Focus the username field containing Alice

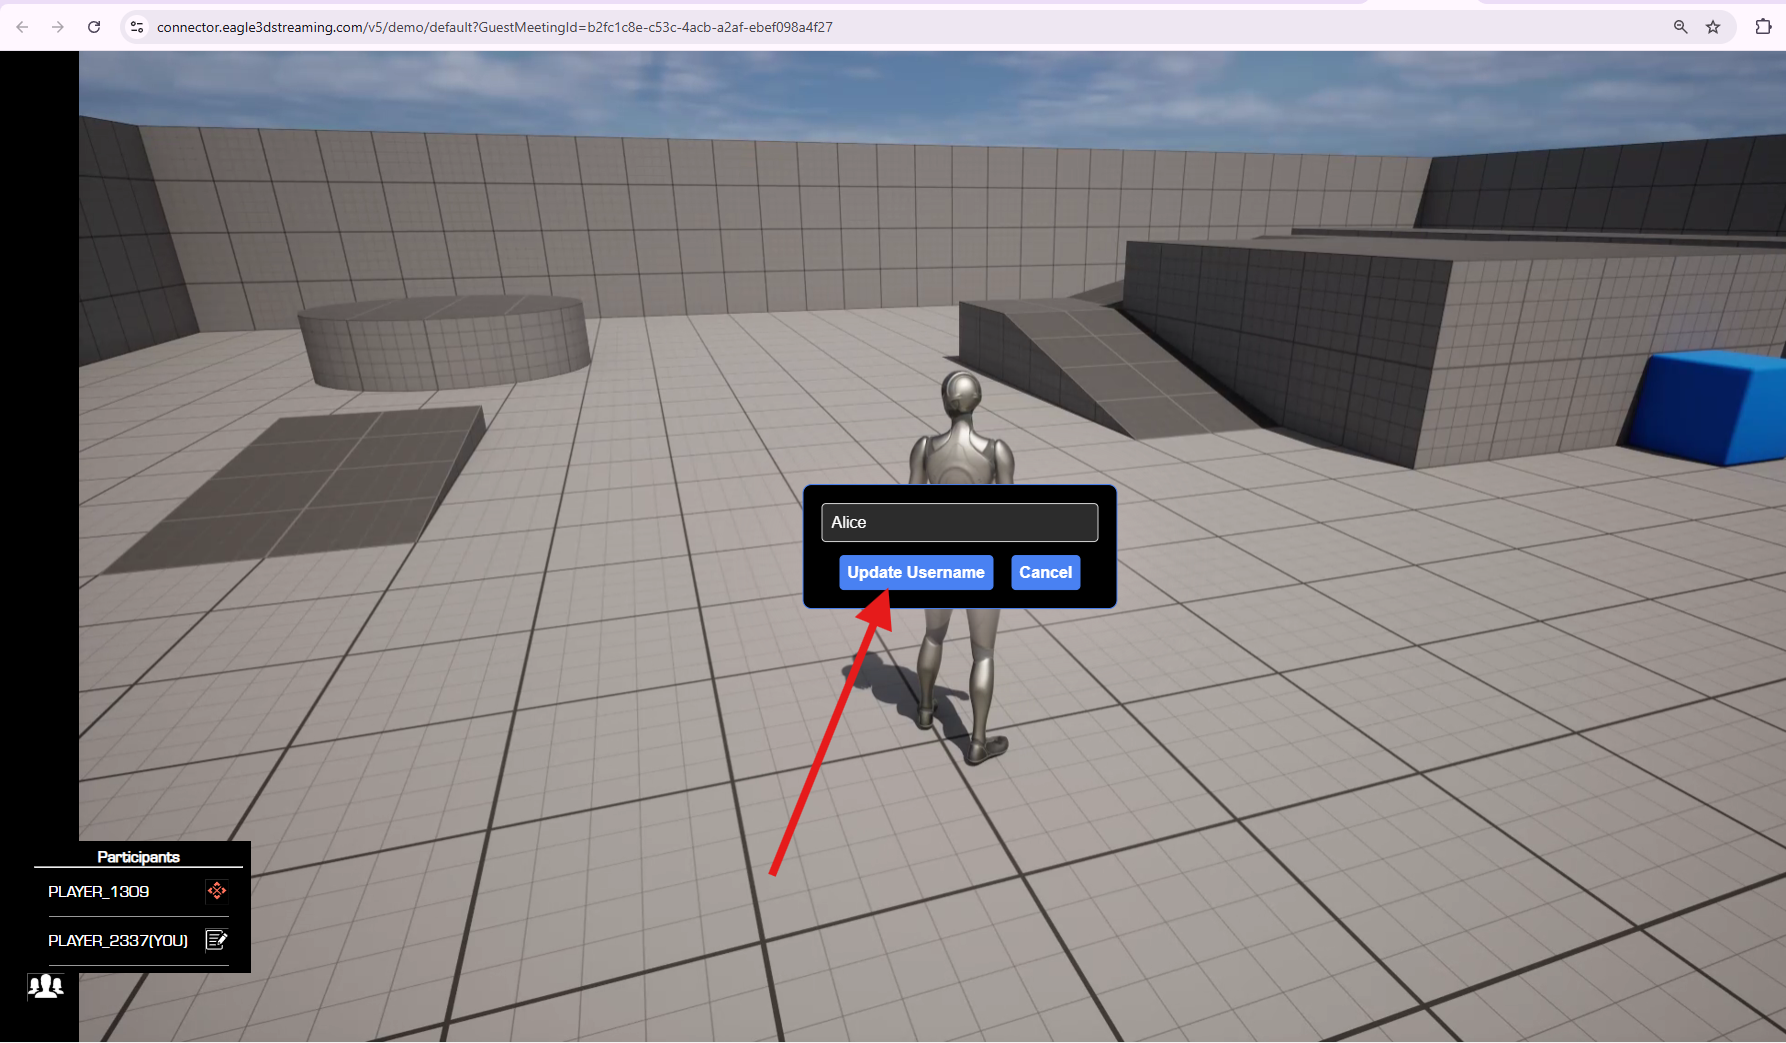click(x=959, y=522)
